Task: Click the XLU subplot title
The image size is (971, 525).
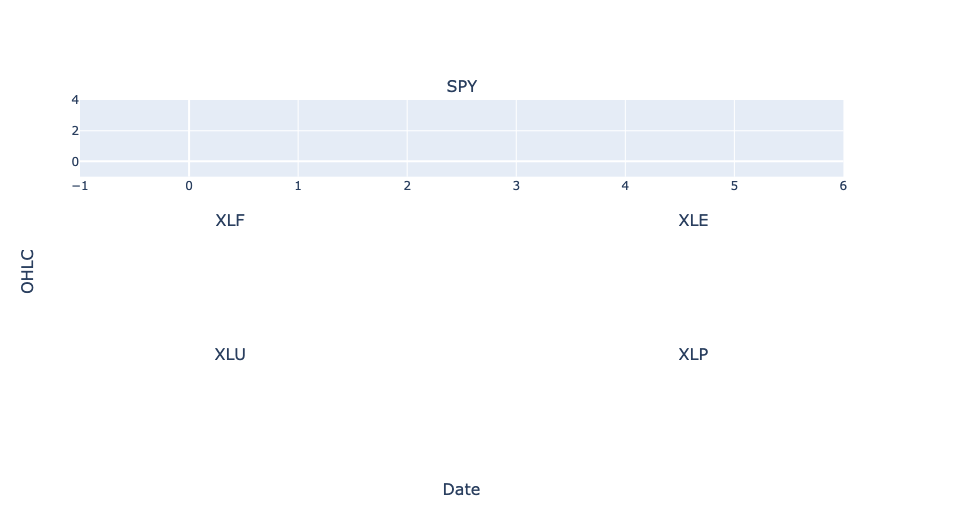Action: pyautogui.click(x=230, y=355)
